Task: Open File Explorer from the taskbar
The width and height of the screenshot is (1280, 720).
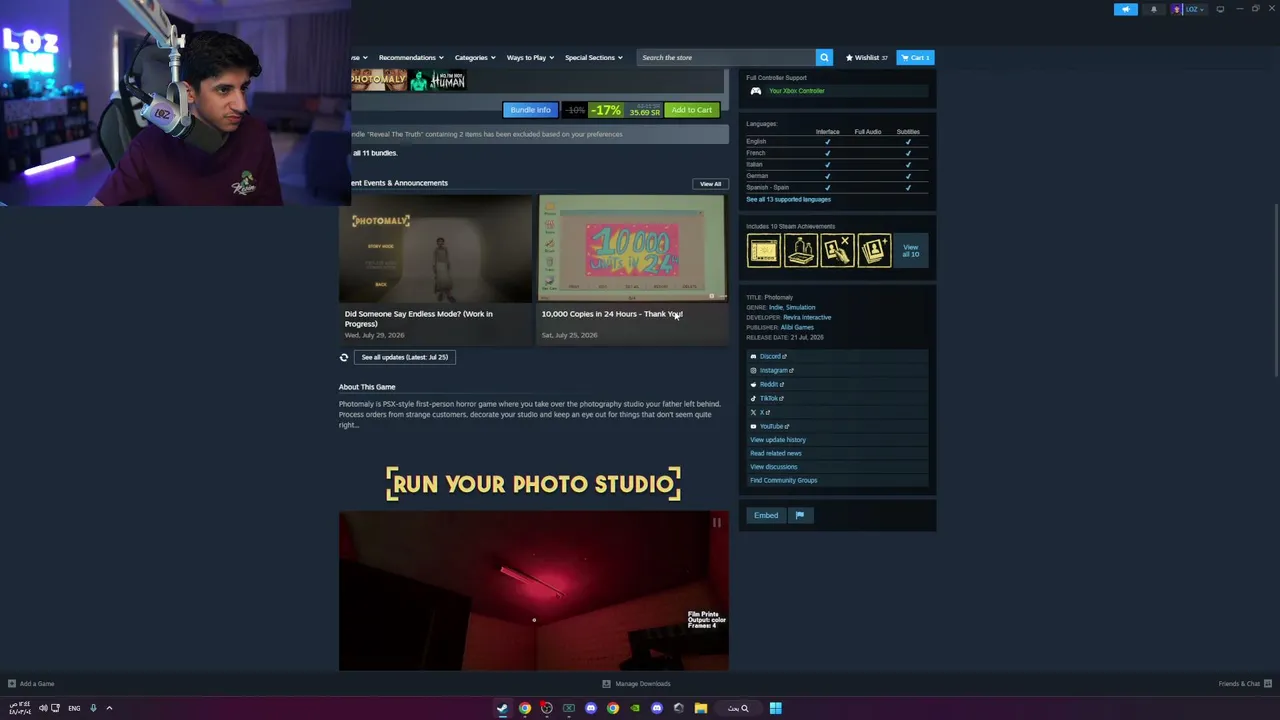Action: click(x=700, y=708)
